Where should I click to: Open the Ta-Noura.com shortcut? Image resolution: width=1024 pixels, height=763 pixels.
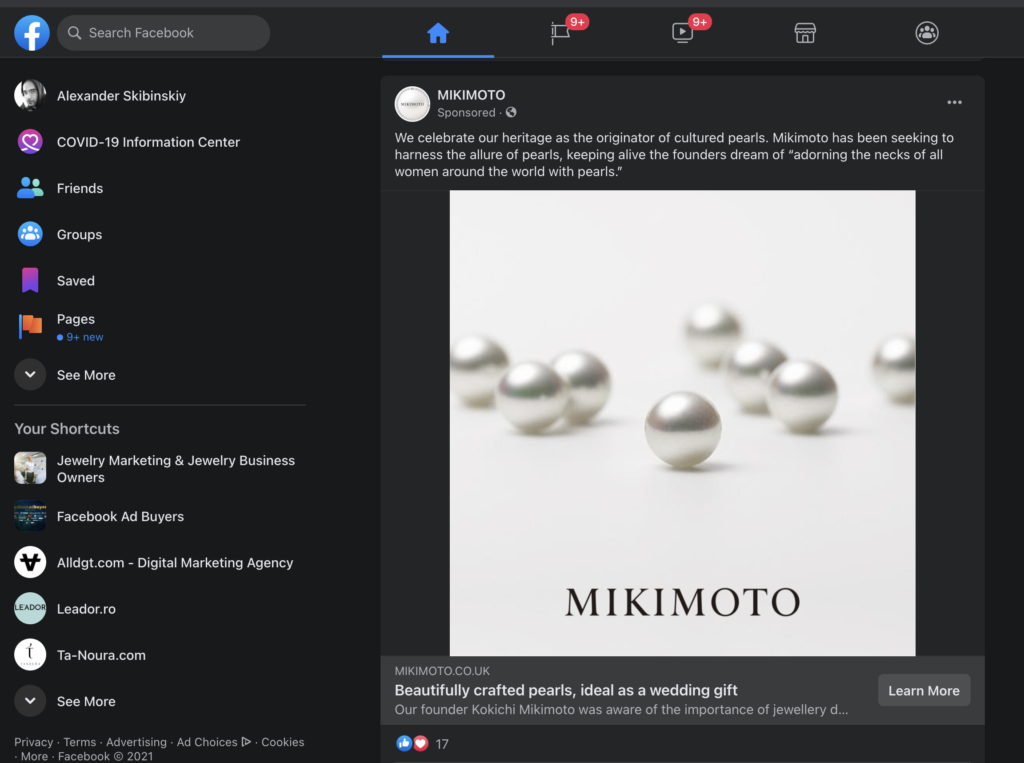101,655
